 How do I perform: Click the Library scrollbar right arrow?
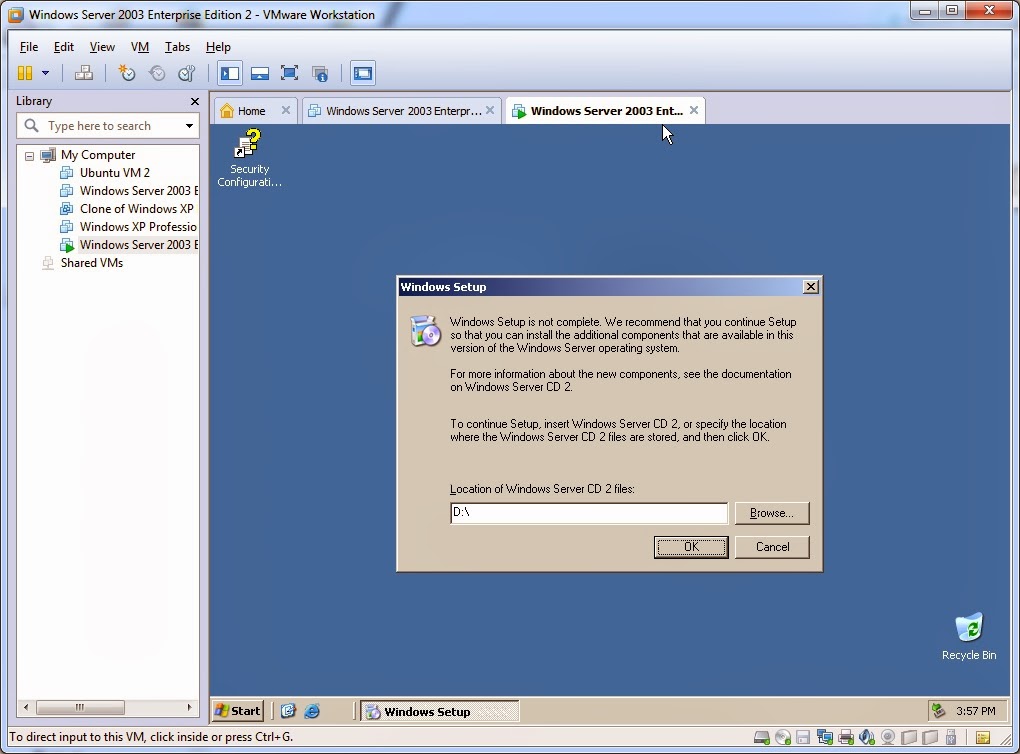189,707
